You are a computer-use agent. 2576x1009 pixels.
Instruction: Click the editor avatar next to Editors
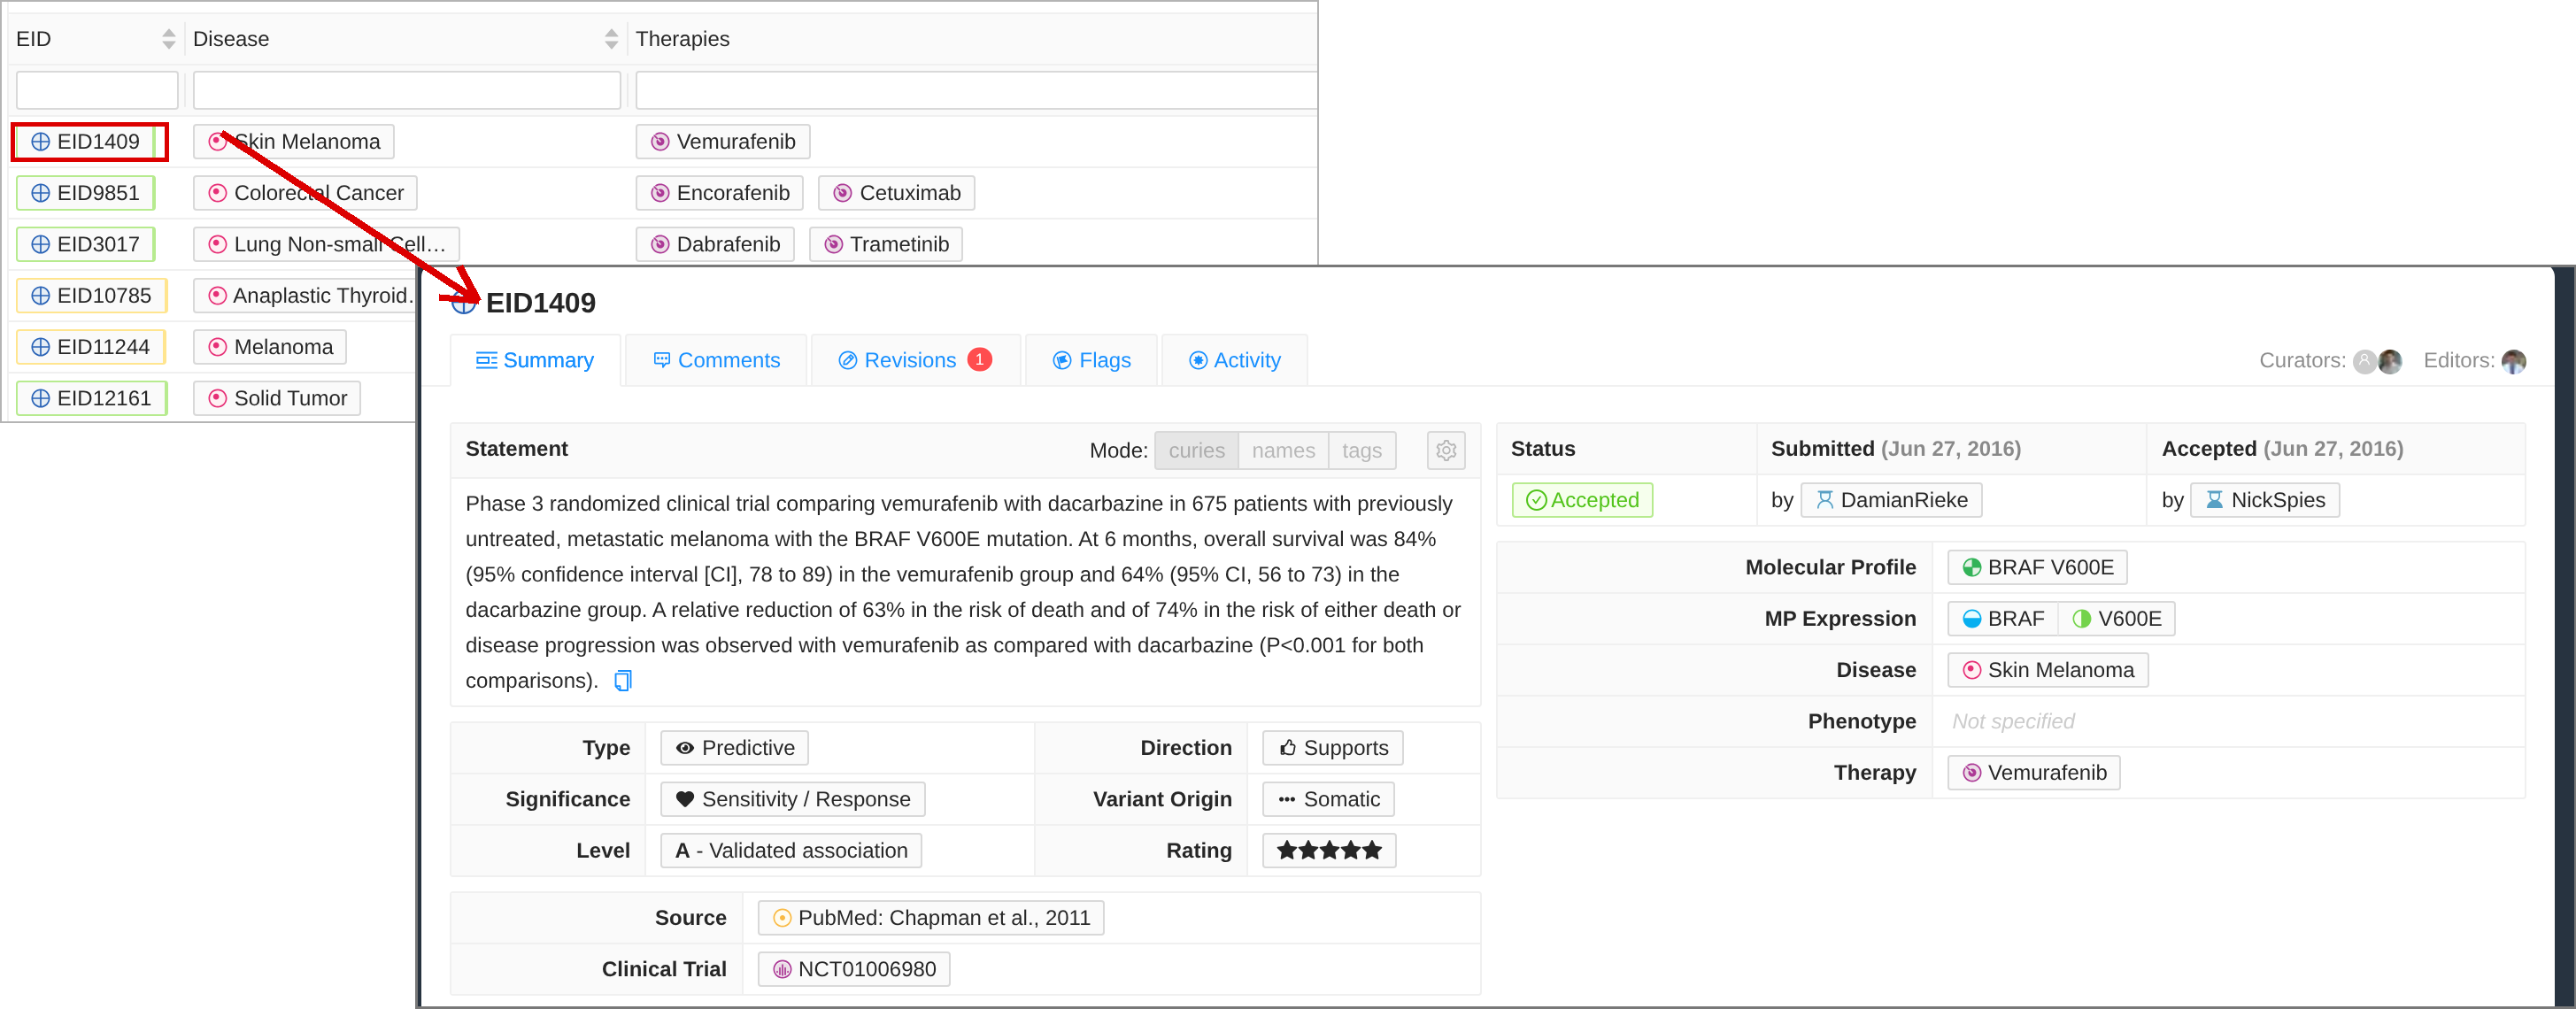click(x=2514, y=361)
